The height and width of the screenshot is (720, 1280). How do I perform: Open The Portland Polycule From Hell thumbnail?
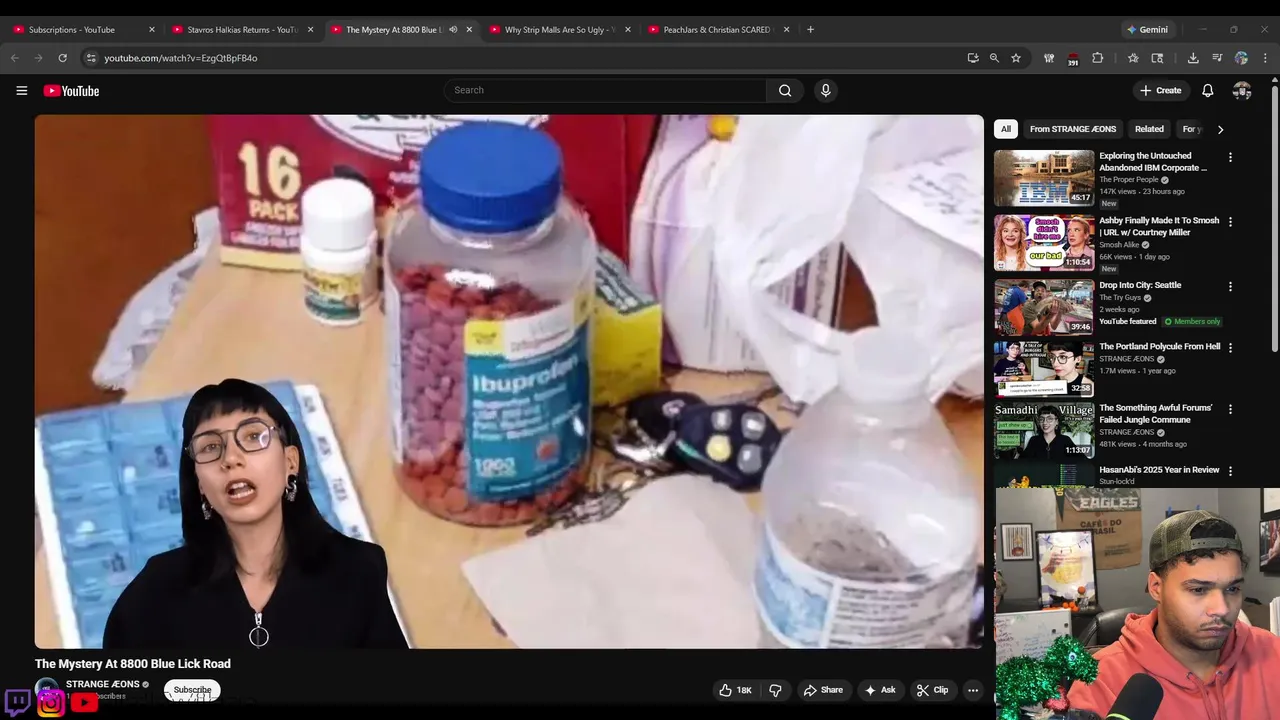tap(1044, 368)
